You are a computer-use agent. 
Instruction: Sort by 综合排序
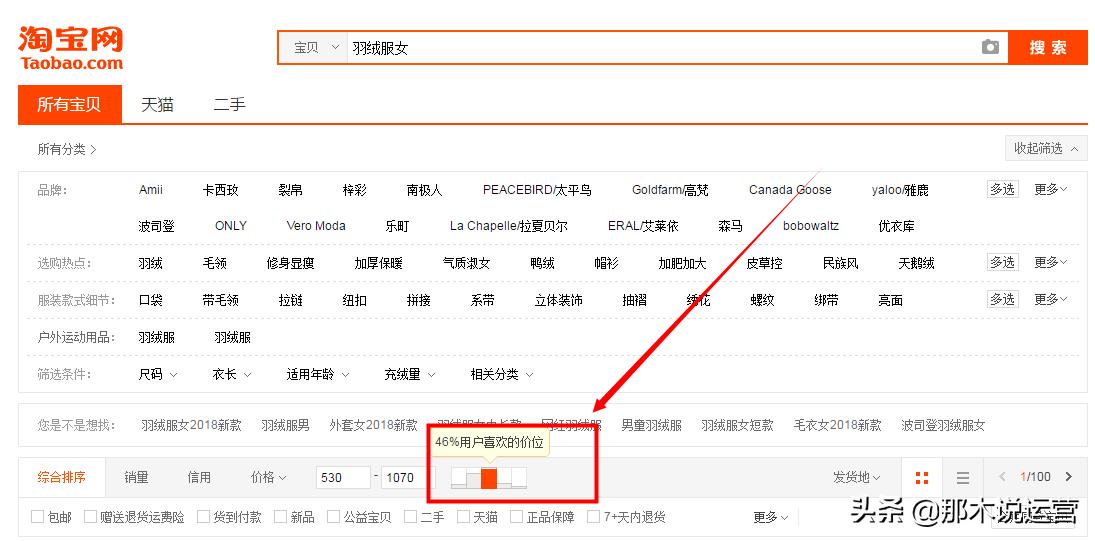click(61, 477)
